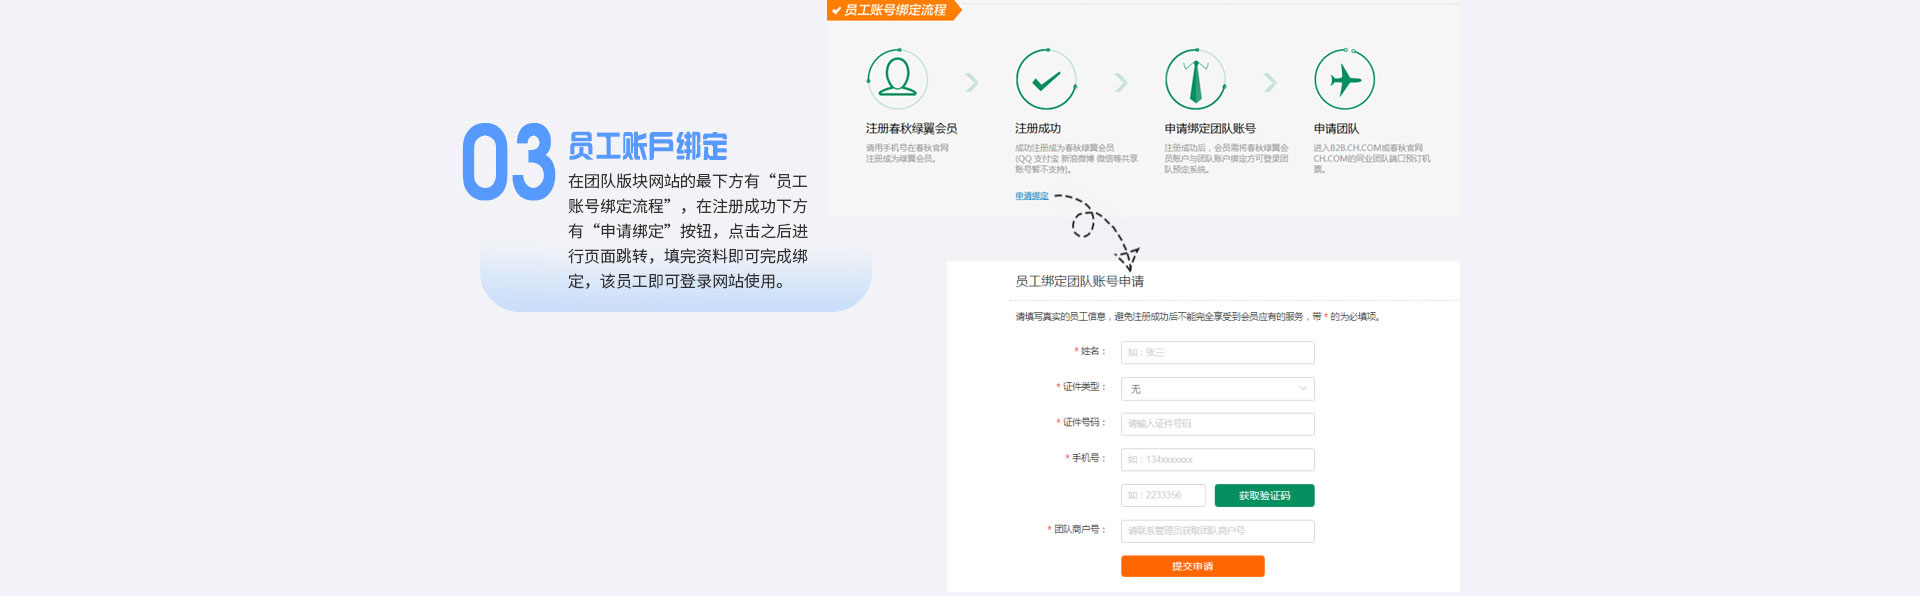Click the verification code input field
The width and height of the screenshot is (1920, 596).
(1162, 496)
